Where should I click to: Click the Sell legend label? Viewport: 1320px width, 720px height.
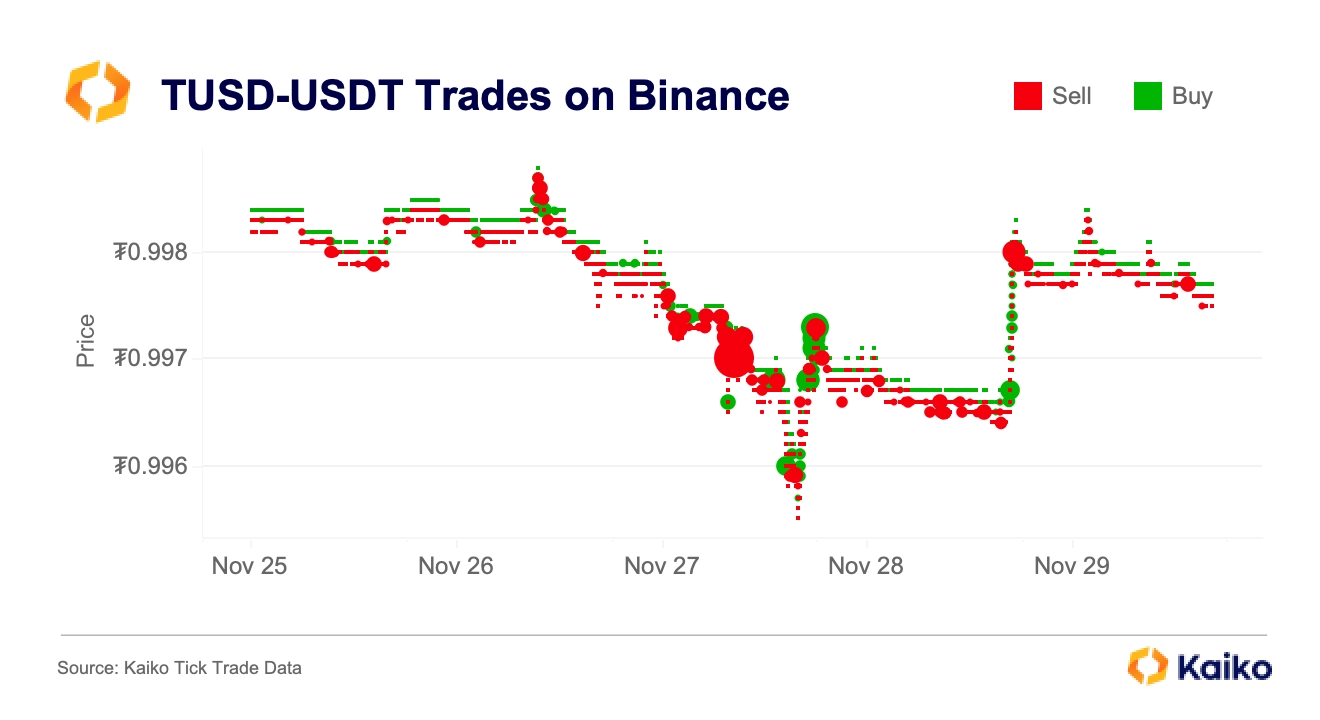pos(1072,96)
